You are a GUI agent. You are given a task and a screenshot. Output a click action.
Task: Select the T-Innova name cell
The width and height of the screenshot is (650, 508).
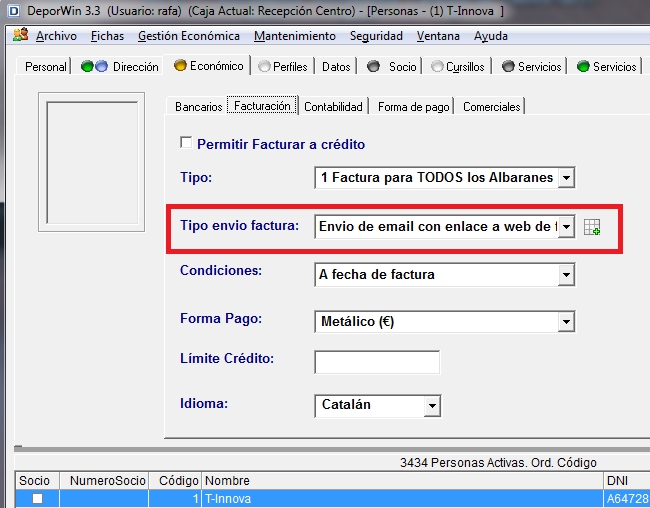click(x=402, y=498)
